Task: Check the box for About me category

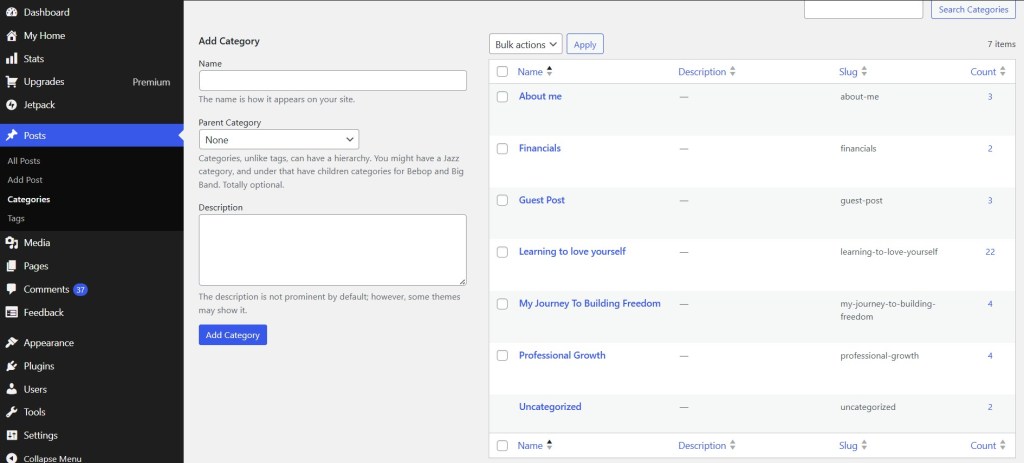Action: pos(502,97)
